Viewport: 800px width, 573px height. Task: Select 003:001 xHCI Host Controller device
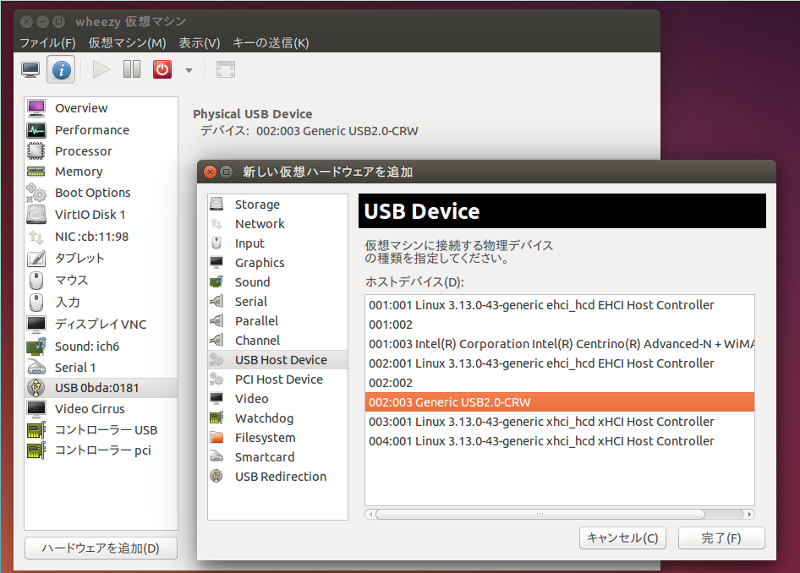(560, 421)
